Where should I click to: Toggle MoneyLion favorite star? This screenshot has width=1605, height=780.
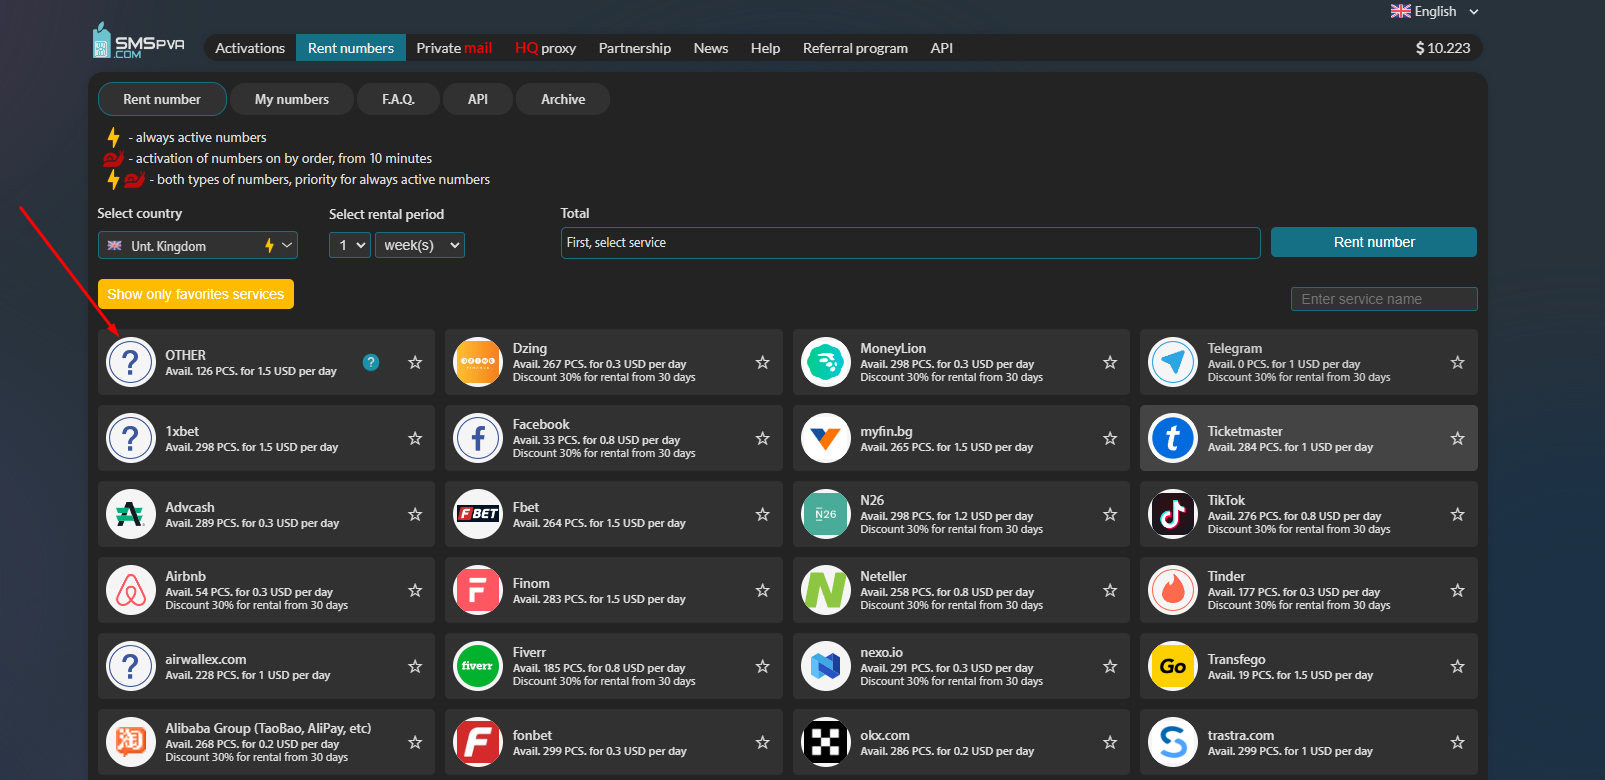[1110, 362]
